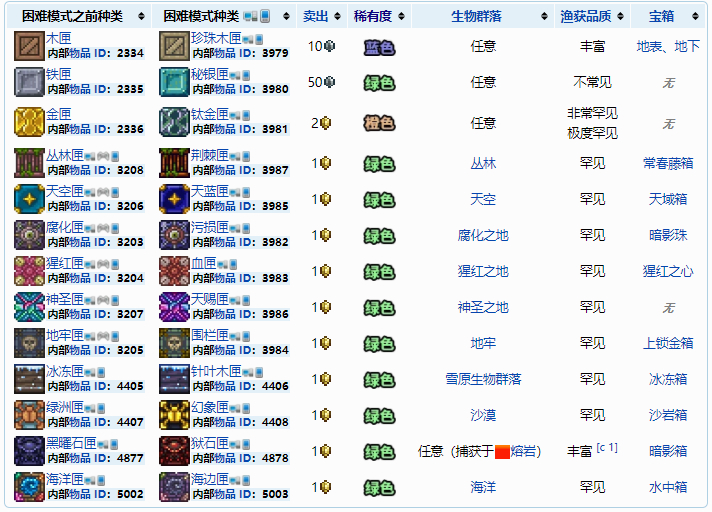Click the 绿色 rarity badge in 铁匣 row

click(x=380, y=84)
